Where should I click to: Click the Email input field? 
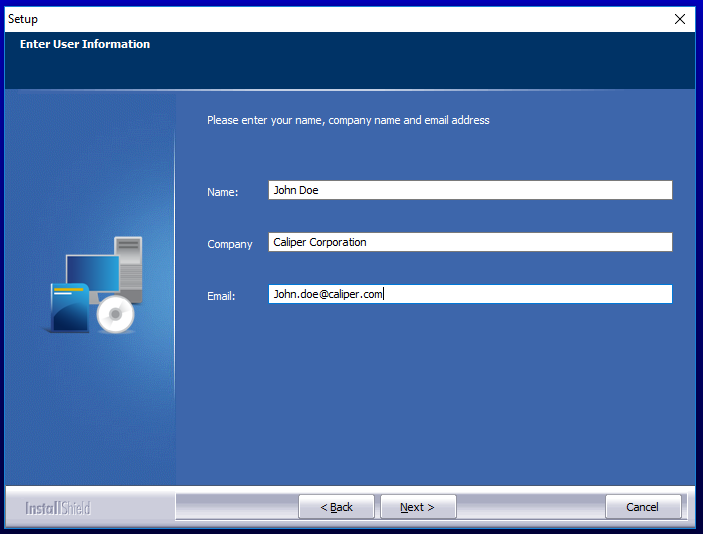click(x=470, y=294)
